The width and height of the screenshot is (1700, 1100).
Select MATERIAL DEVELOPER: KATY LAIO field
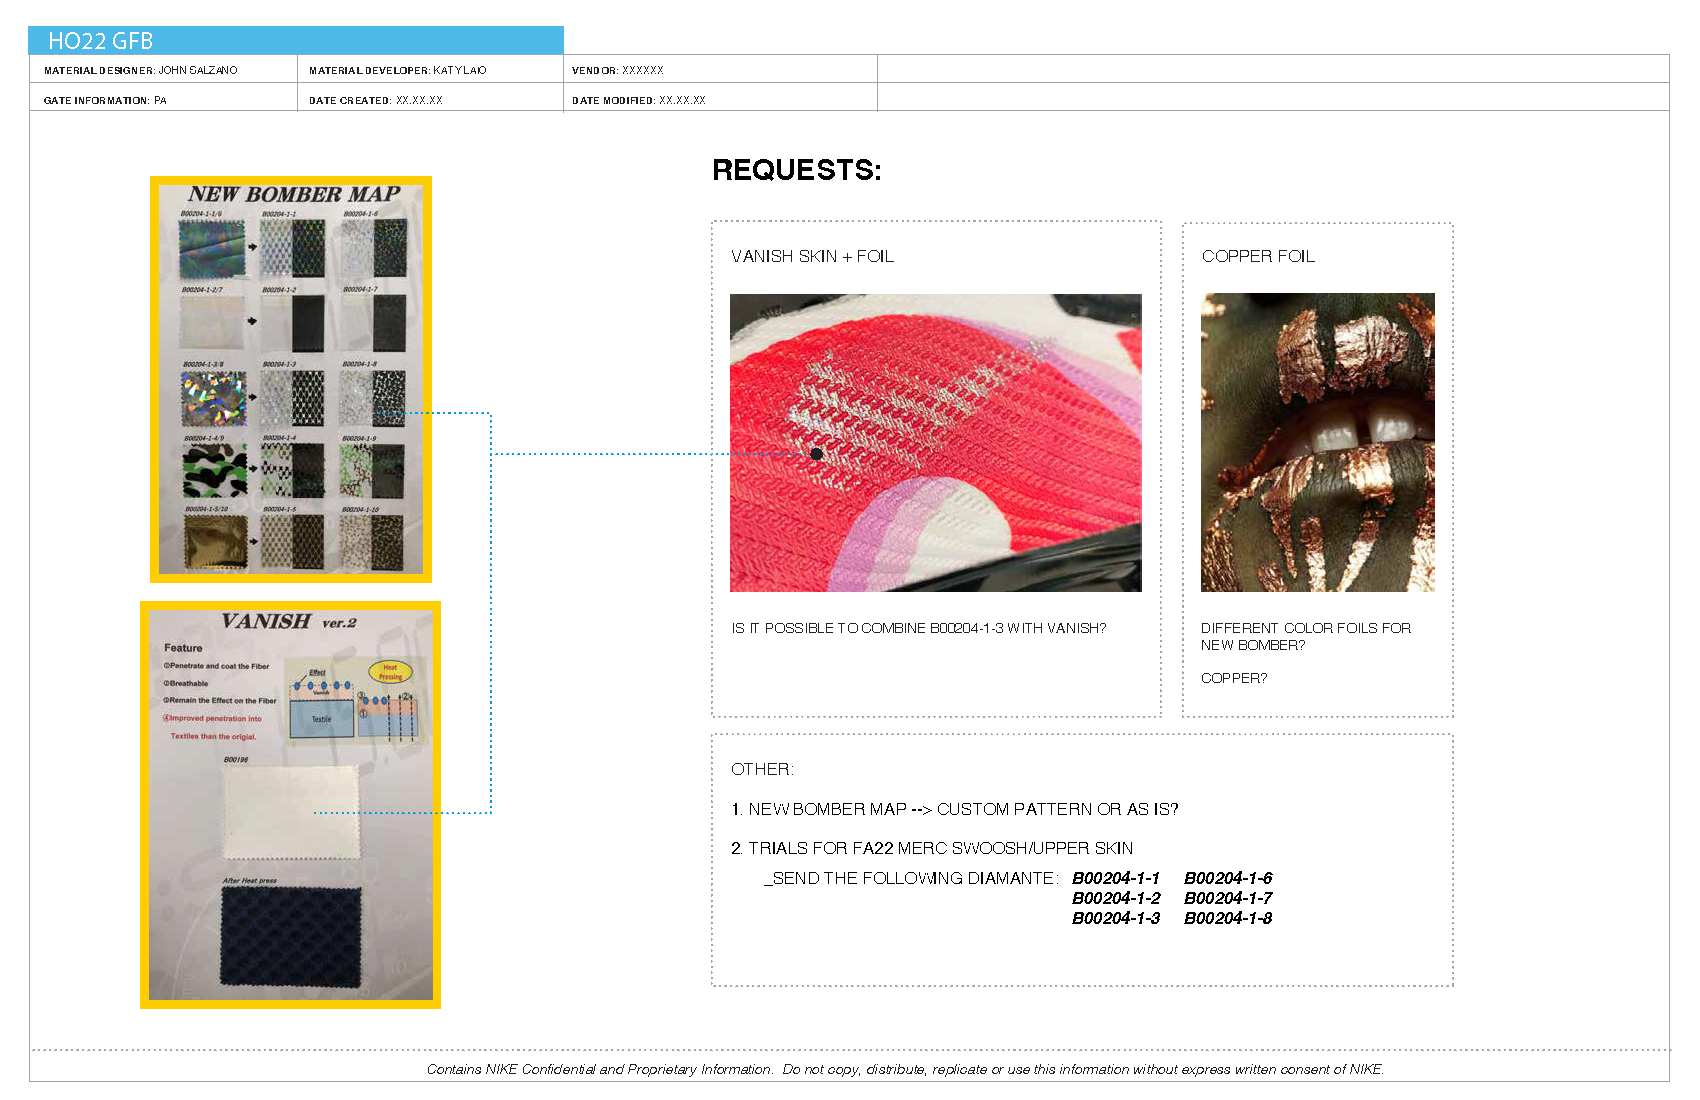[398, 70]
